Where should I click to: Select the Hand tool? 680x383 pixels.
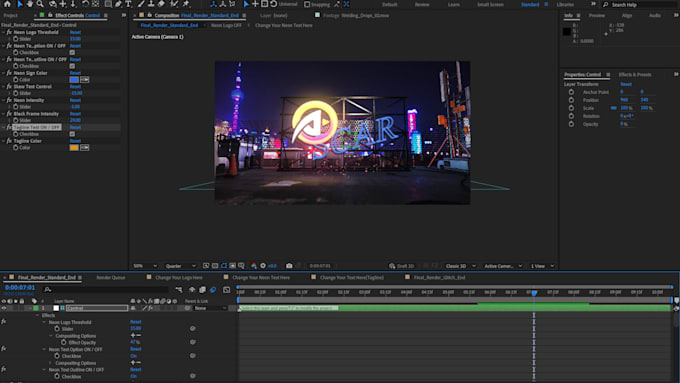coord(29,4)
